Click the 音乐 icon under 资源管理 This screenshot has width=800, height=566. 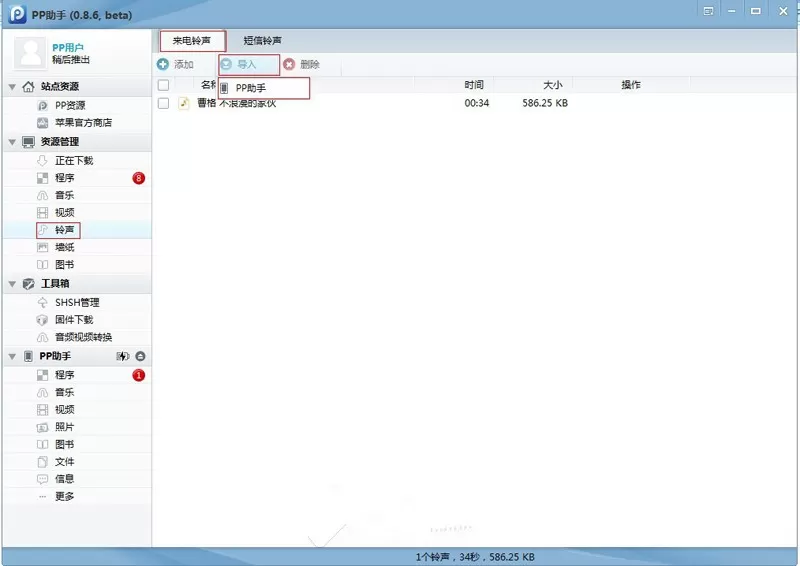(42, 195)
